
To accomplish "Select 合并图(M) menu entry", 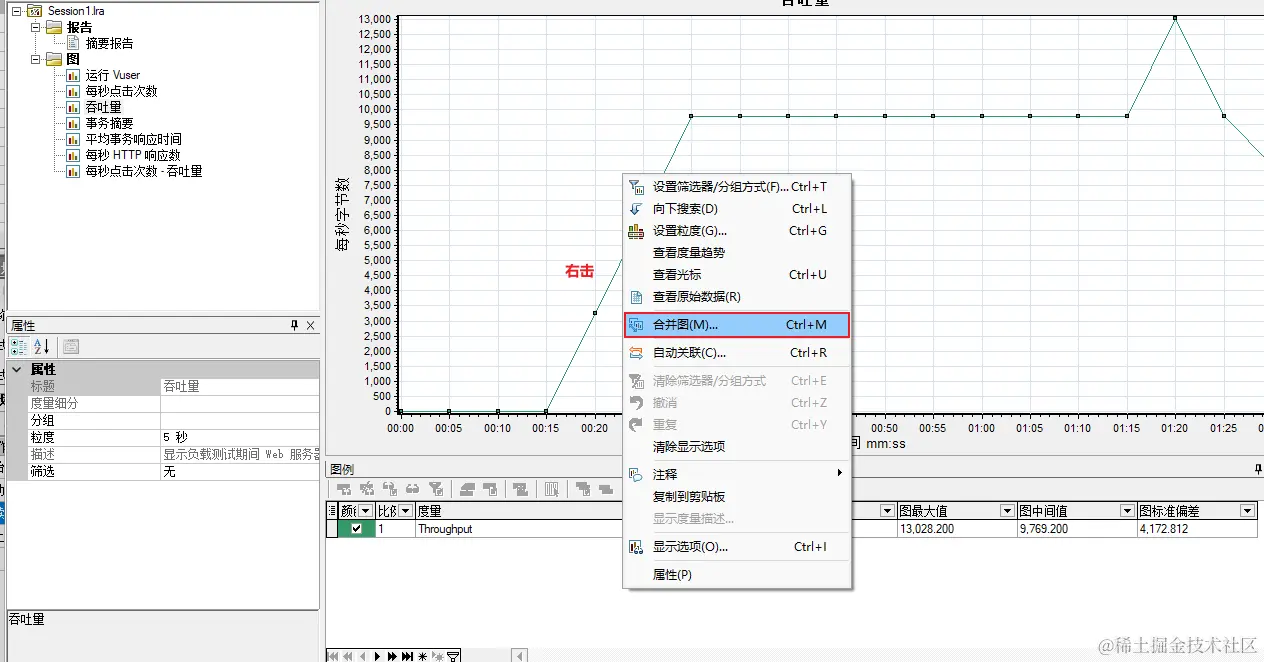I will coord(737,325).
